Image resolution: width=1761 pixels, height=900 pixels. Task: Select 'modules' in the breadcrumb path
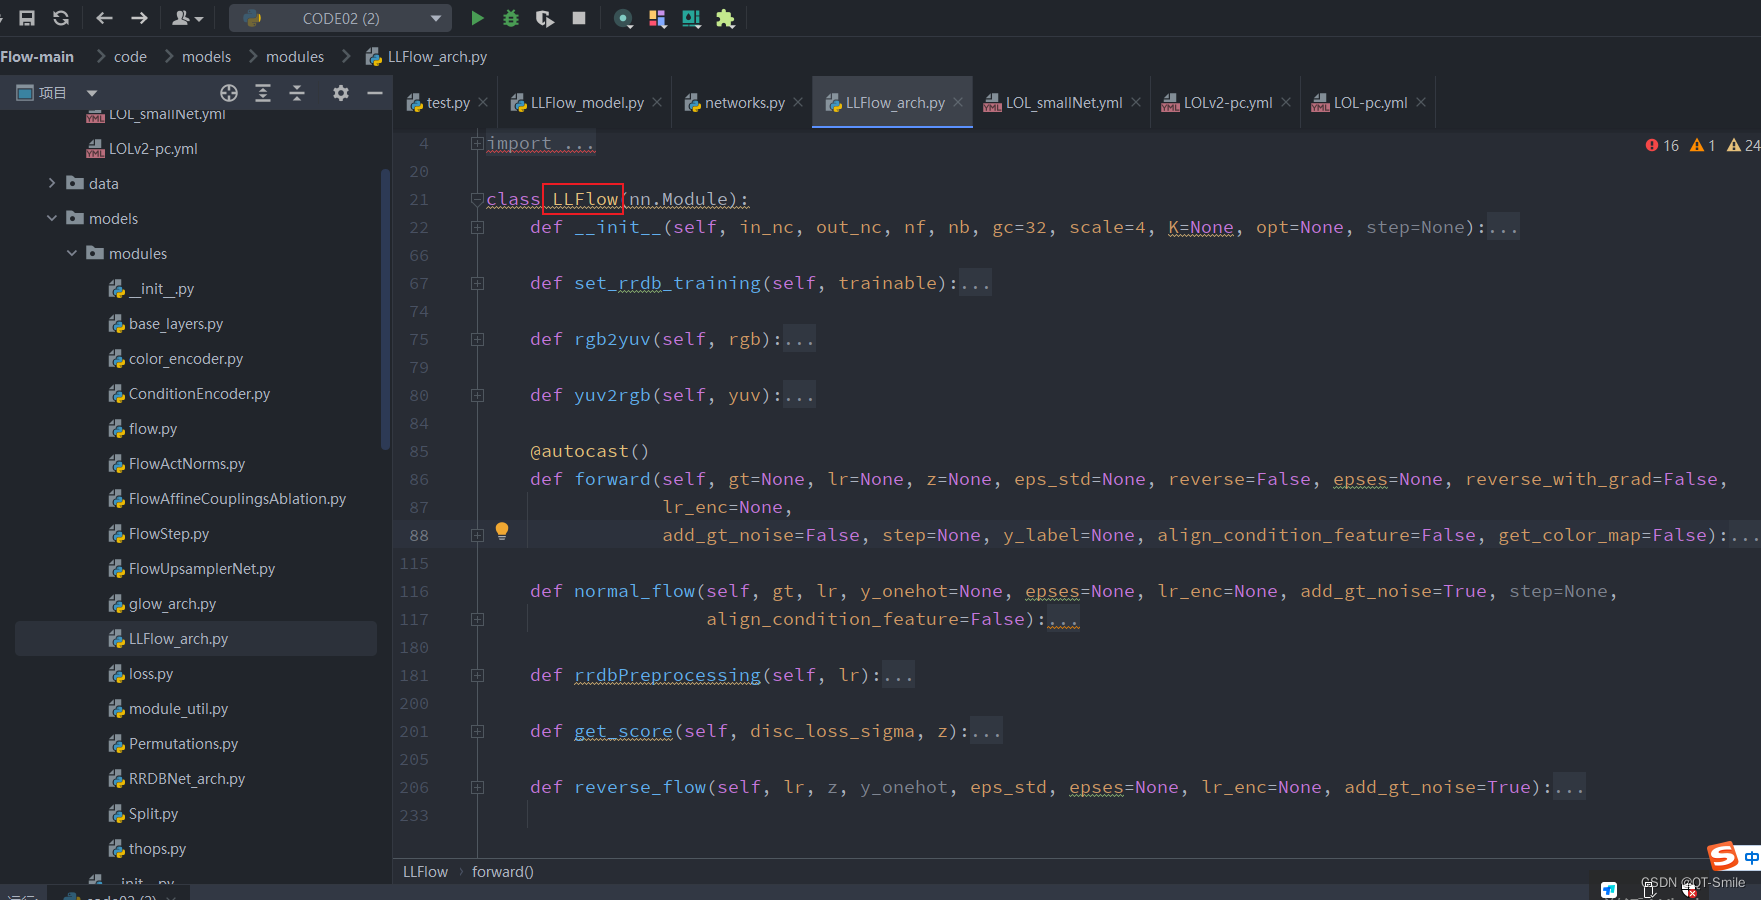tap(295, 57)
